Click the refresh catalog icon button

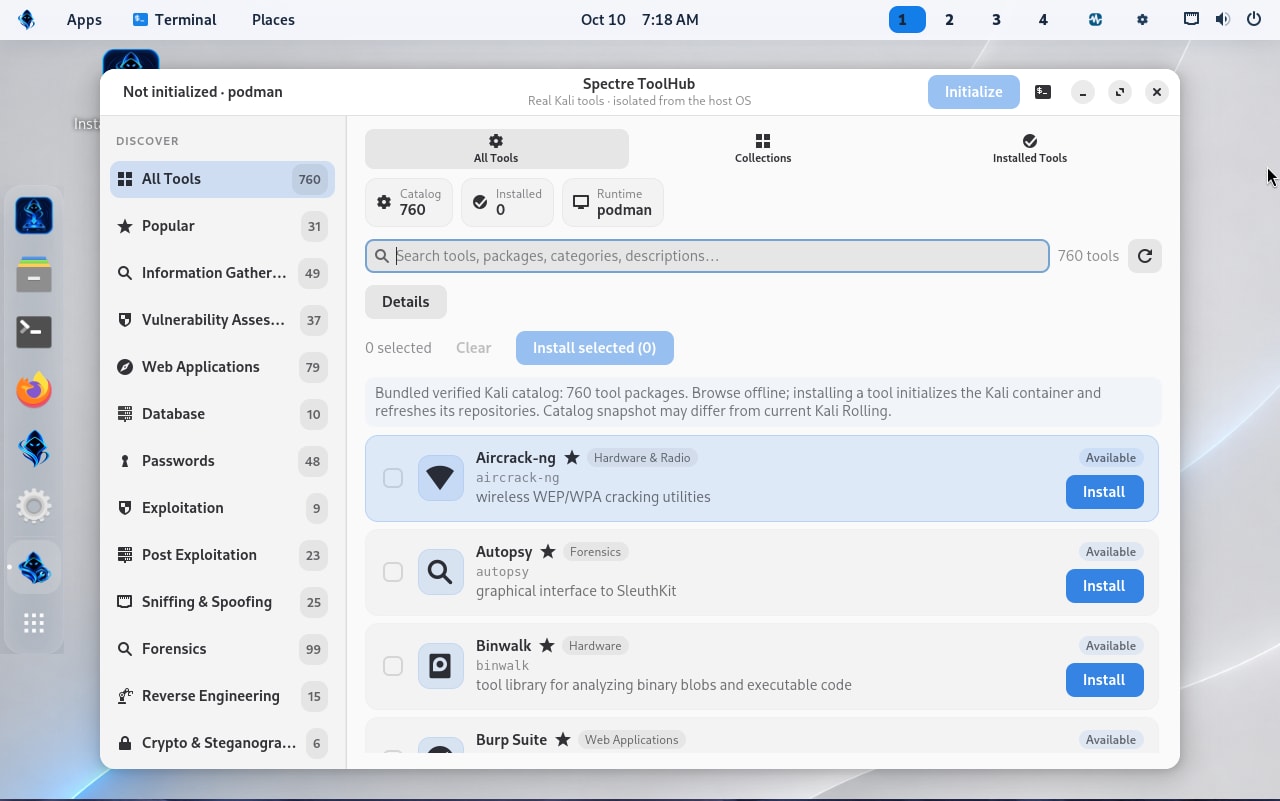(x=1145, y=256)
